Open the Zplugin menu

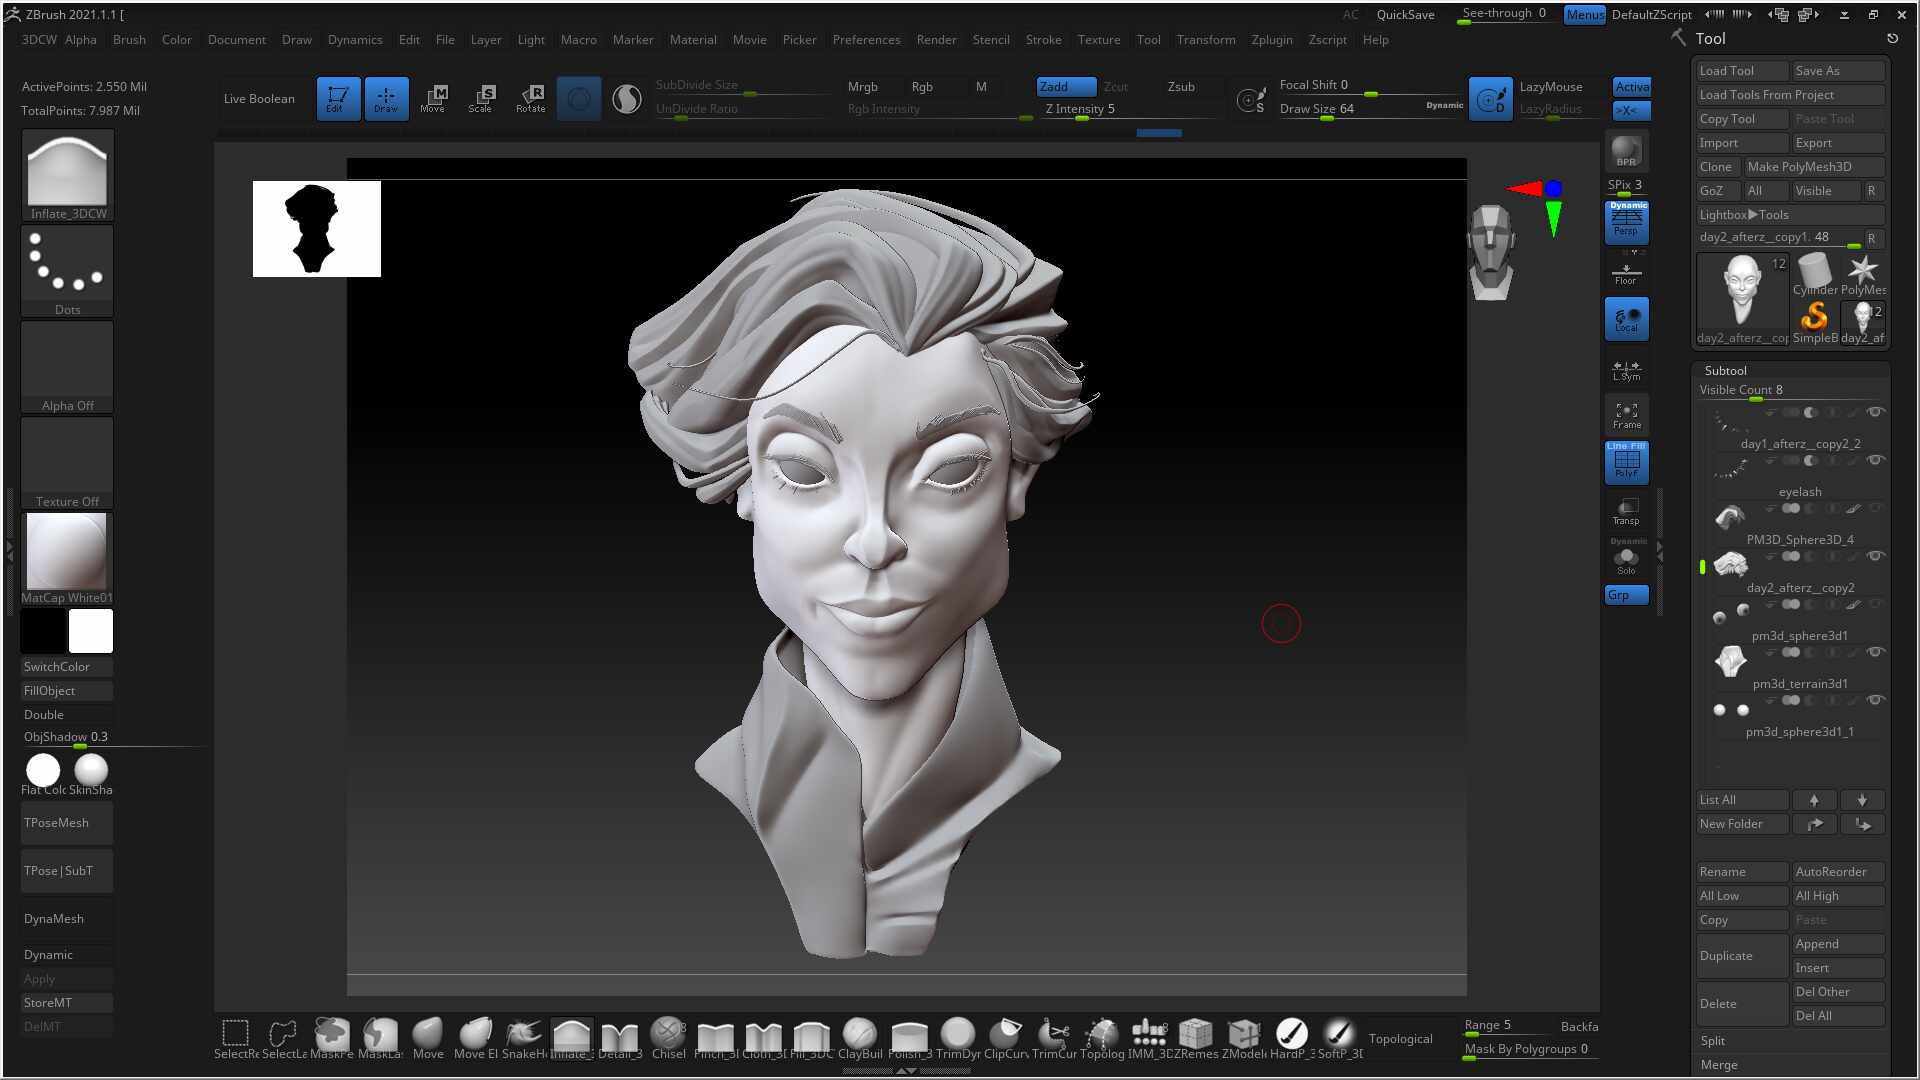click(x=1271, y=40)
